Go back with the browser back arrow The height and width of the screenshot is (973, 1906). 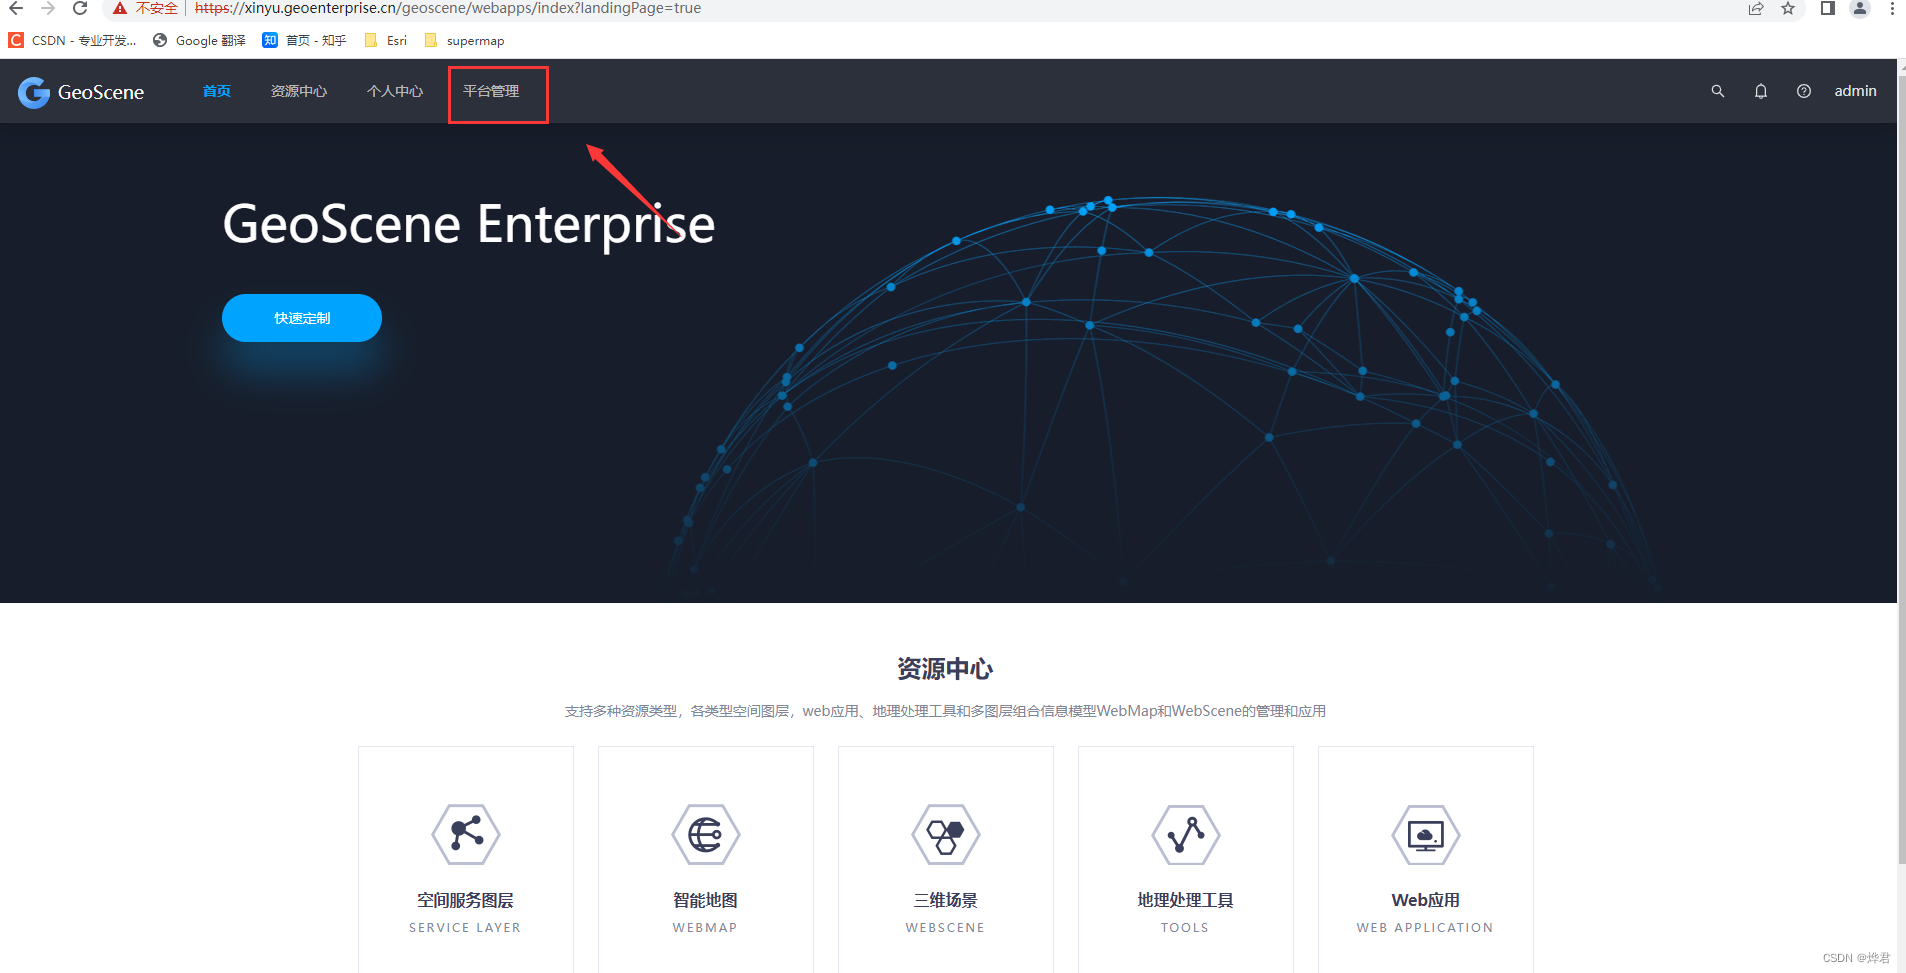tap(16, 8)
